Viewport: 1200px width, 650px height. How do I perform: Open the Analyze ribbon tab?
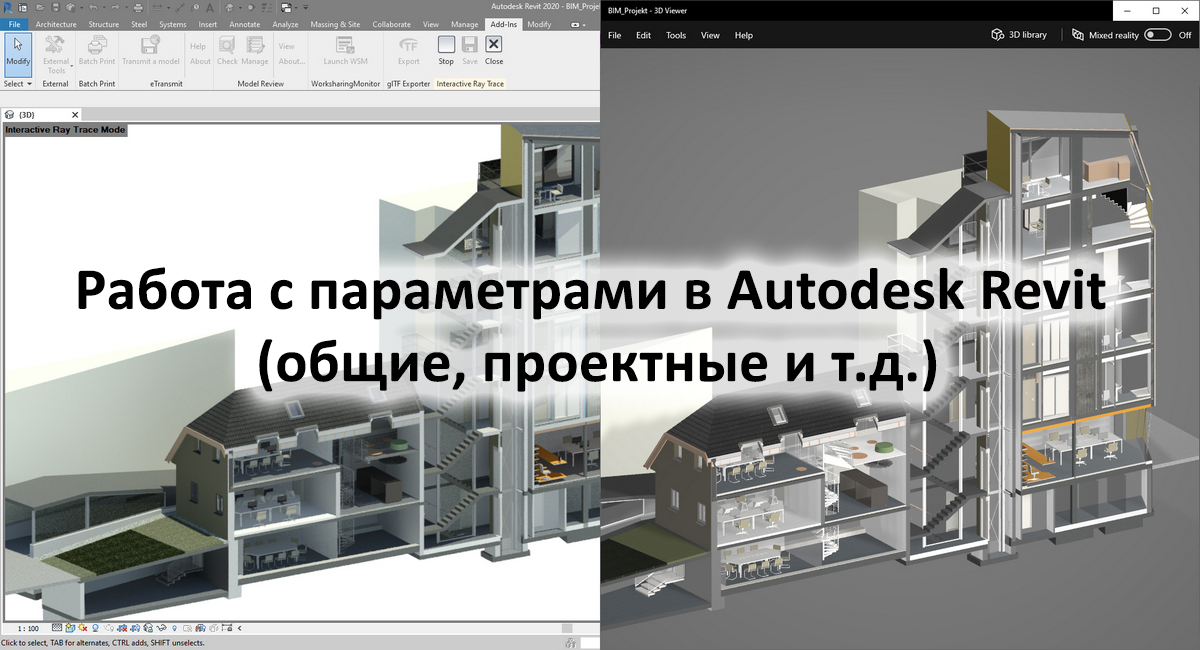[x=285, y=23]
